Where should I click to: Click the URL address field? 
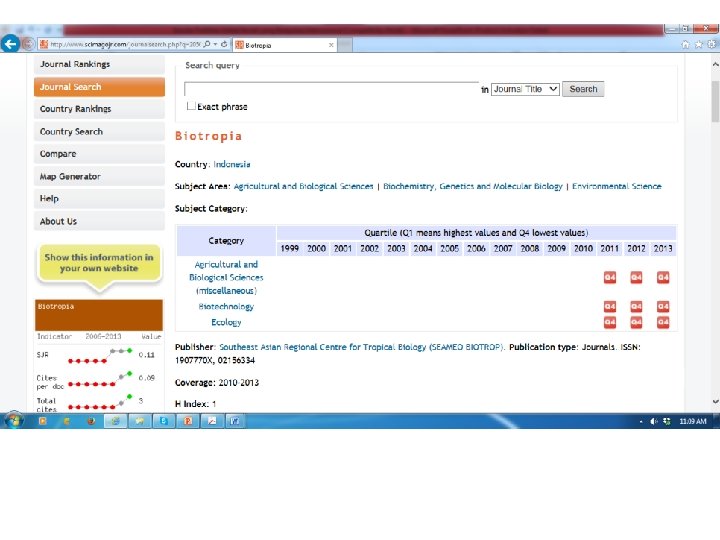125,44
